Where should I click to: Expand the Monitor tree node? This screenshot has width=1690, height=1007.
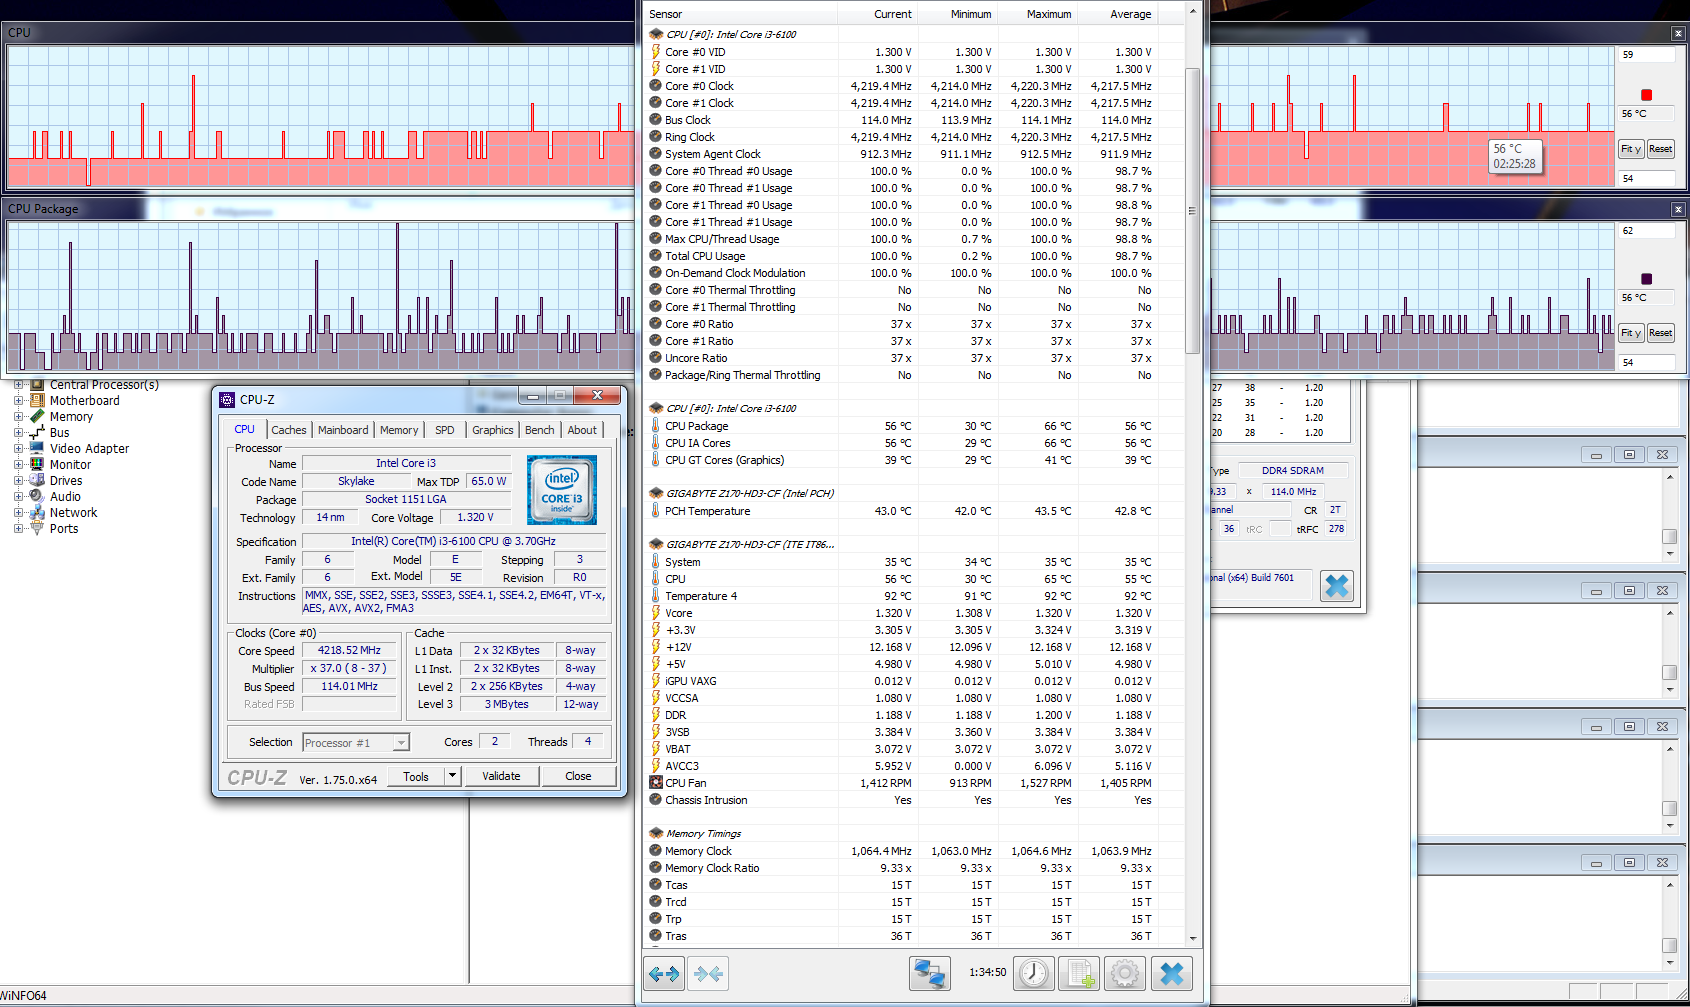[x=18, y=465]
